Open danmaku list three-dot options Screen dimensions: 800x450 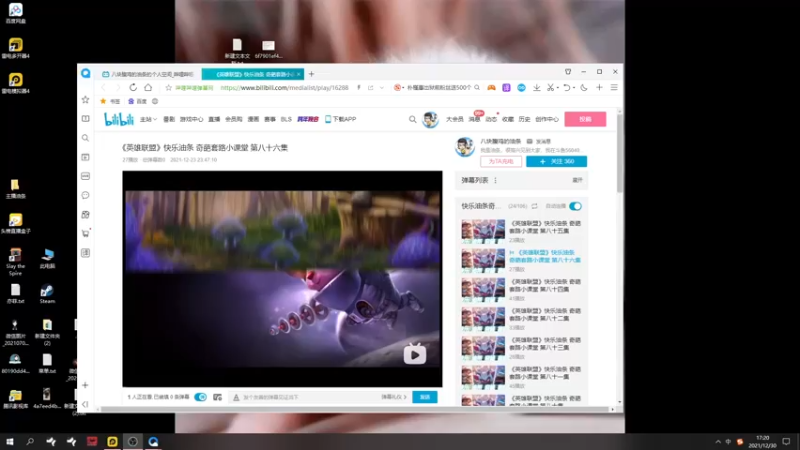pos(495,180)
